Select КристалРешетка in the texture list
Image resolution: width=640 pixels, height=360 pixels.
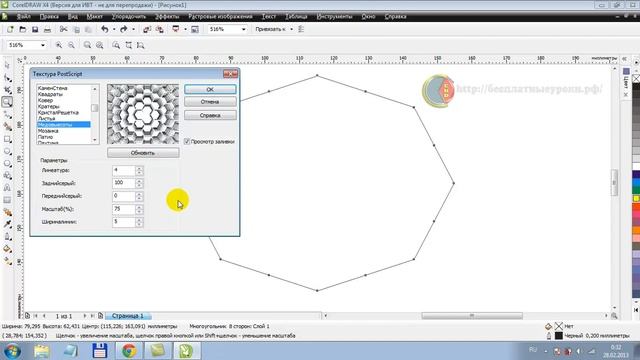[x=58, y=112]
